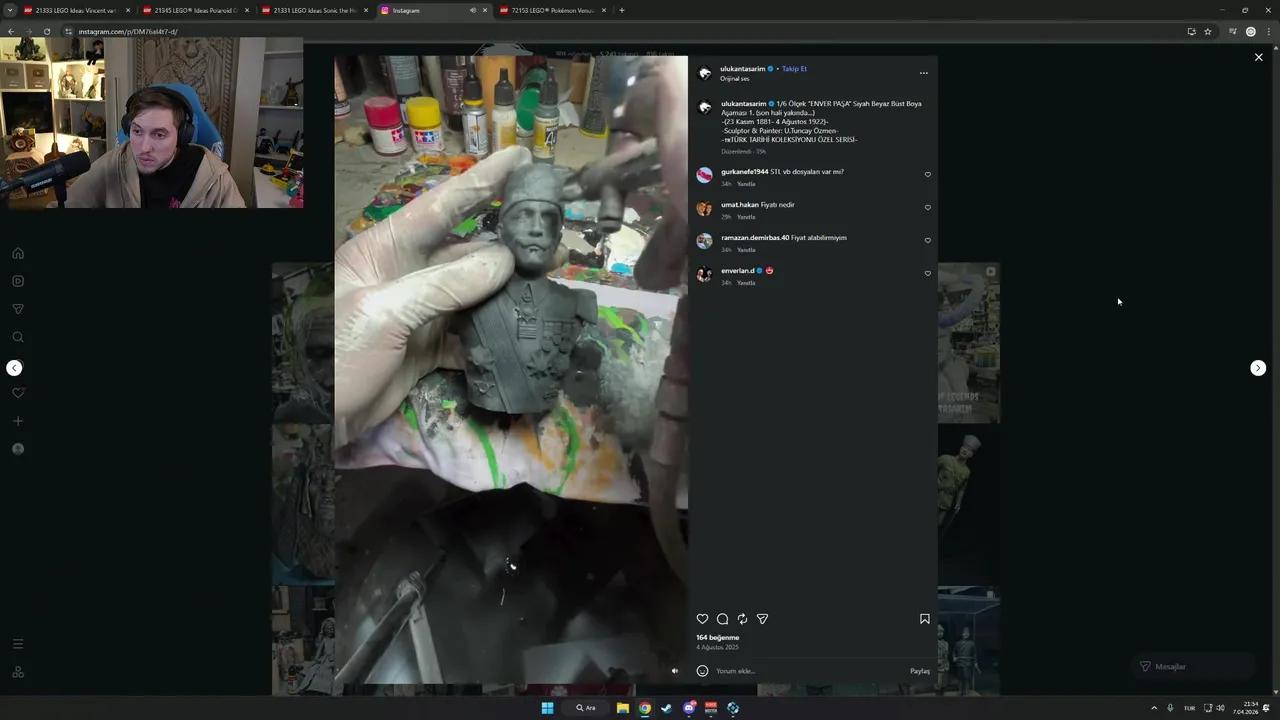View the '164 beğenme' likes list

[718, 638]
